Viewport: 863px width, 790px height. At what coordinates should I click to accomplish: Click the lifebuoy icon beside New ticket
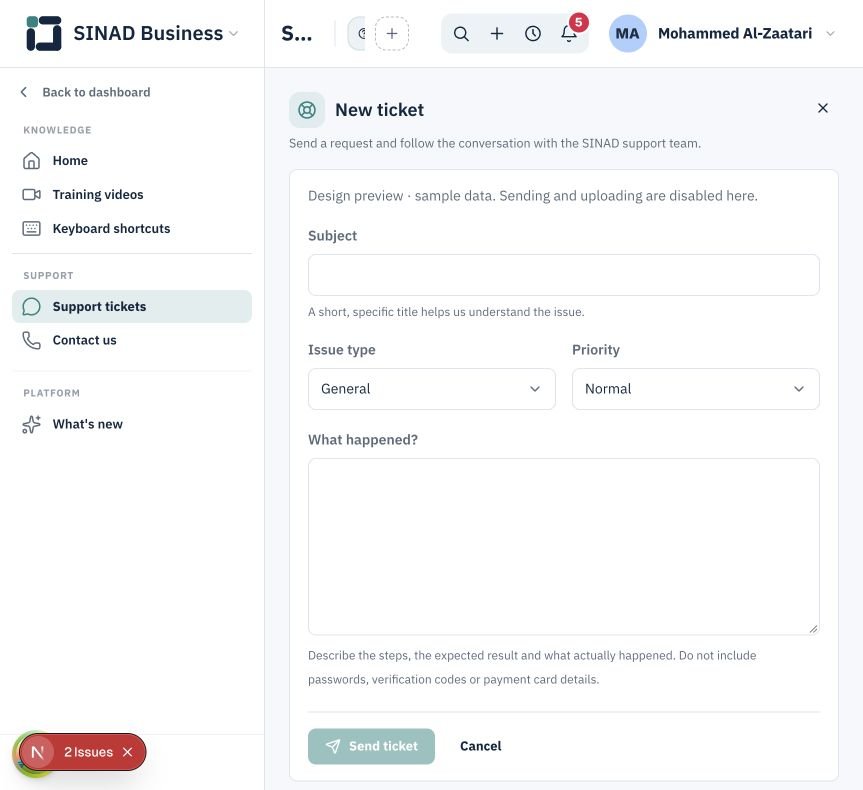307,110
